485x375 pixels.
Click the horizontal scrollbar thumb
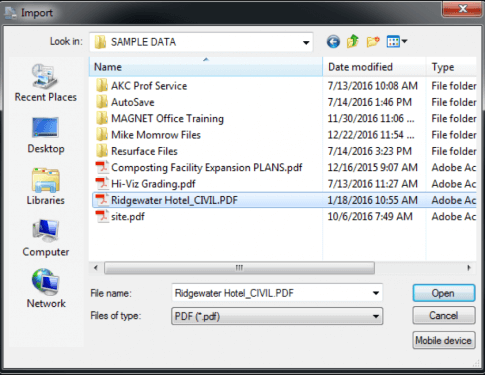pos(239,268)
